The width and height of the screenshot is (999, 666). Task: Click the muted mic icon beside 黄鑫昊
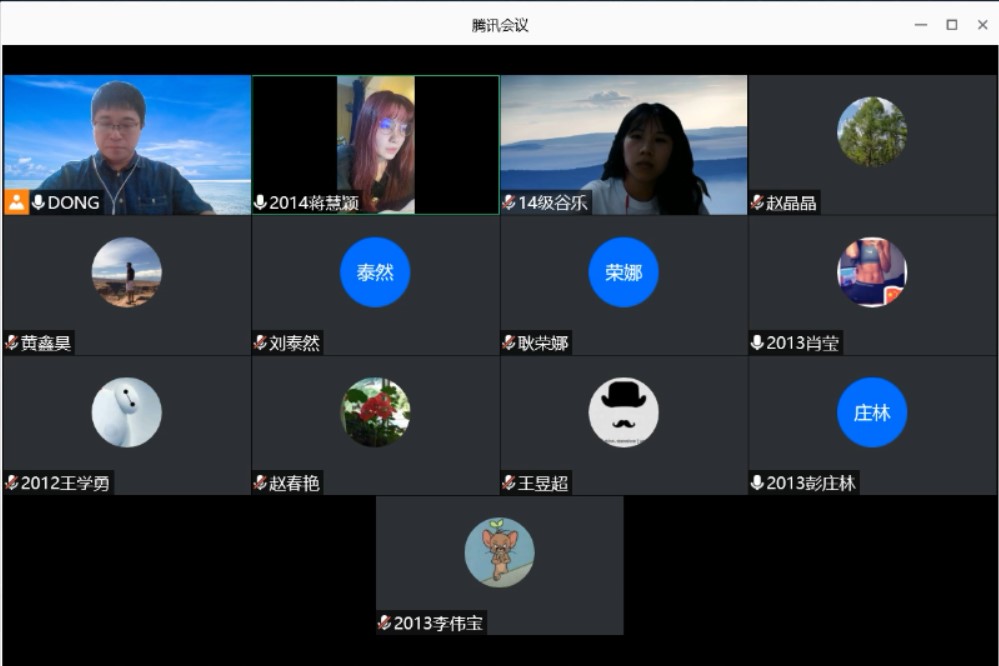[12, 343]
